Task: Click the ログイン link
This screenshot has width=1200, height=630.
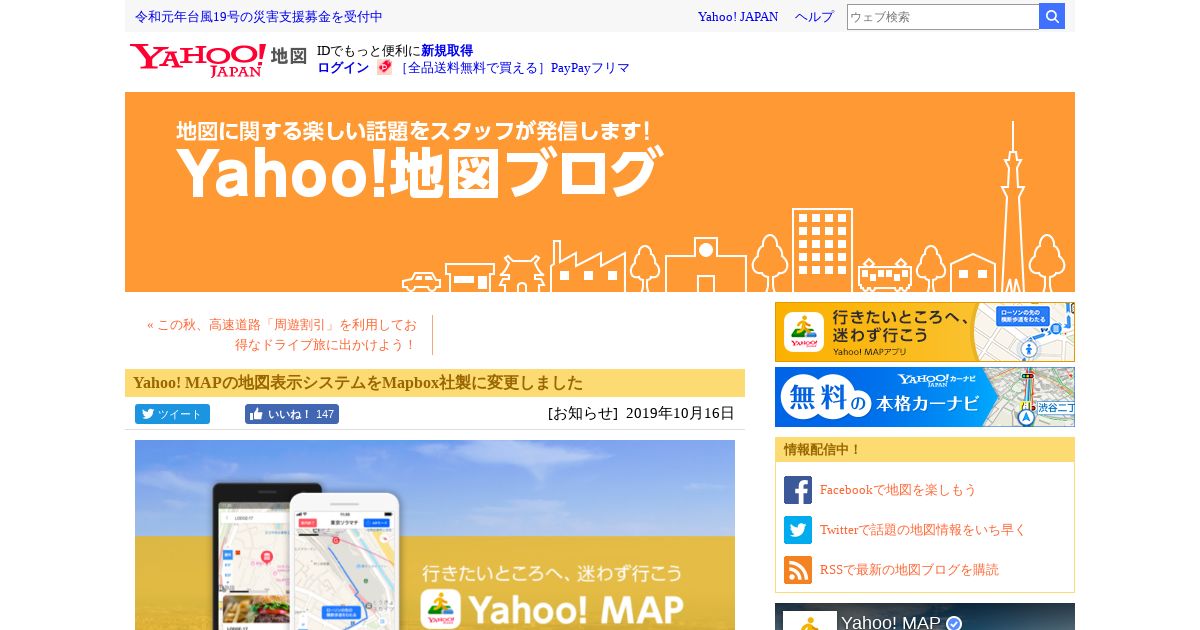Action: point(343,68)
